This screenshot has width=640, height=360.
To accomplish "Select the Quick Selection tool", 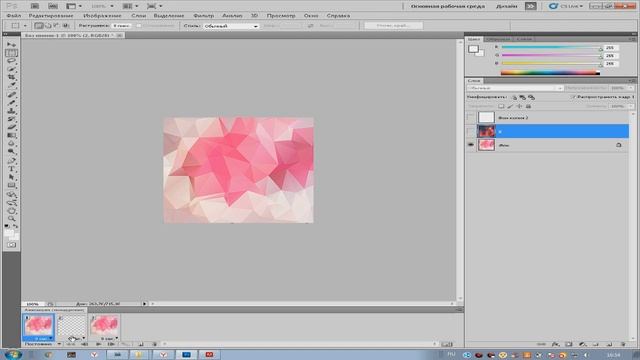I will point(11,69).
